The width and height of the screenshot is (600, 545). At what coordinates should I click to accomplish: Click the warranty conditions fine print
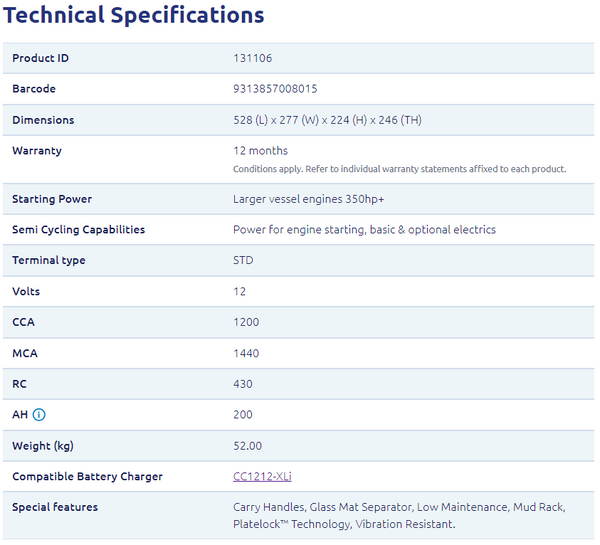coord(399,169)
